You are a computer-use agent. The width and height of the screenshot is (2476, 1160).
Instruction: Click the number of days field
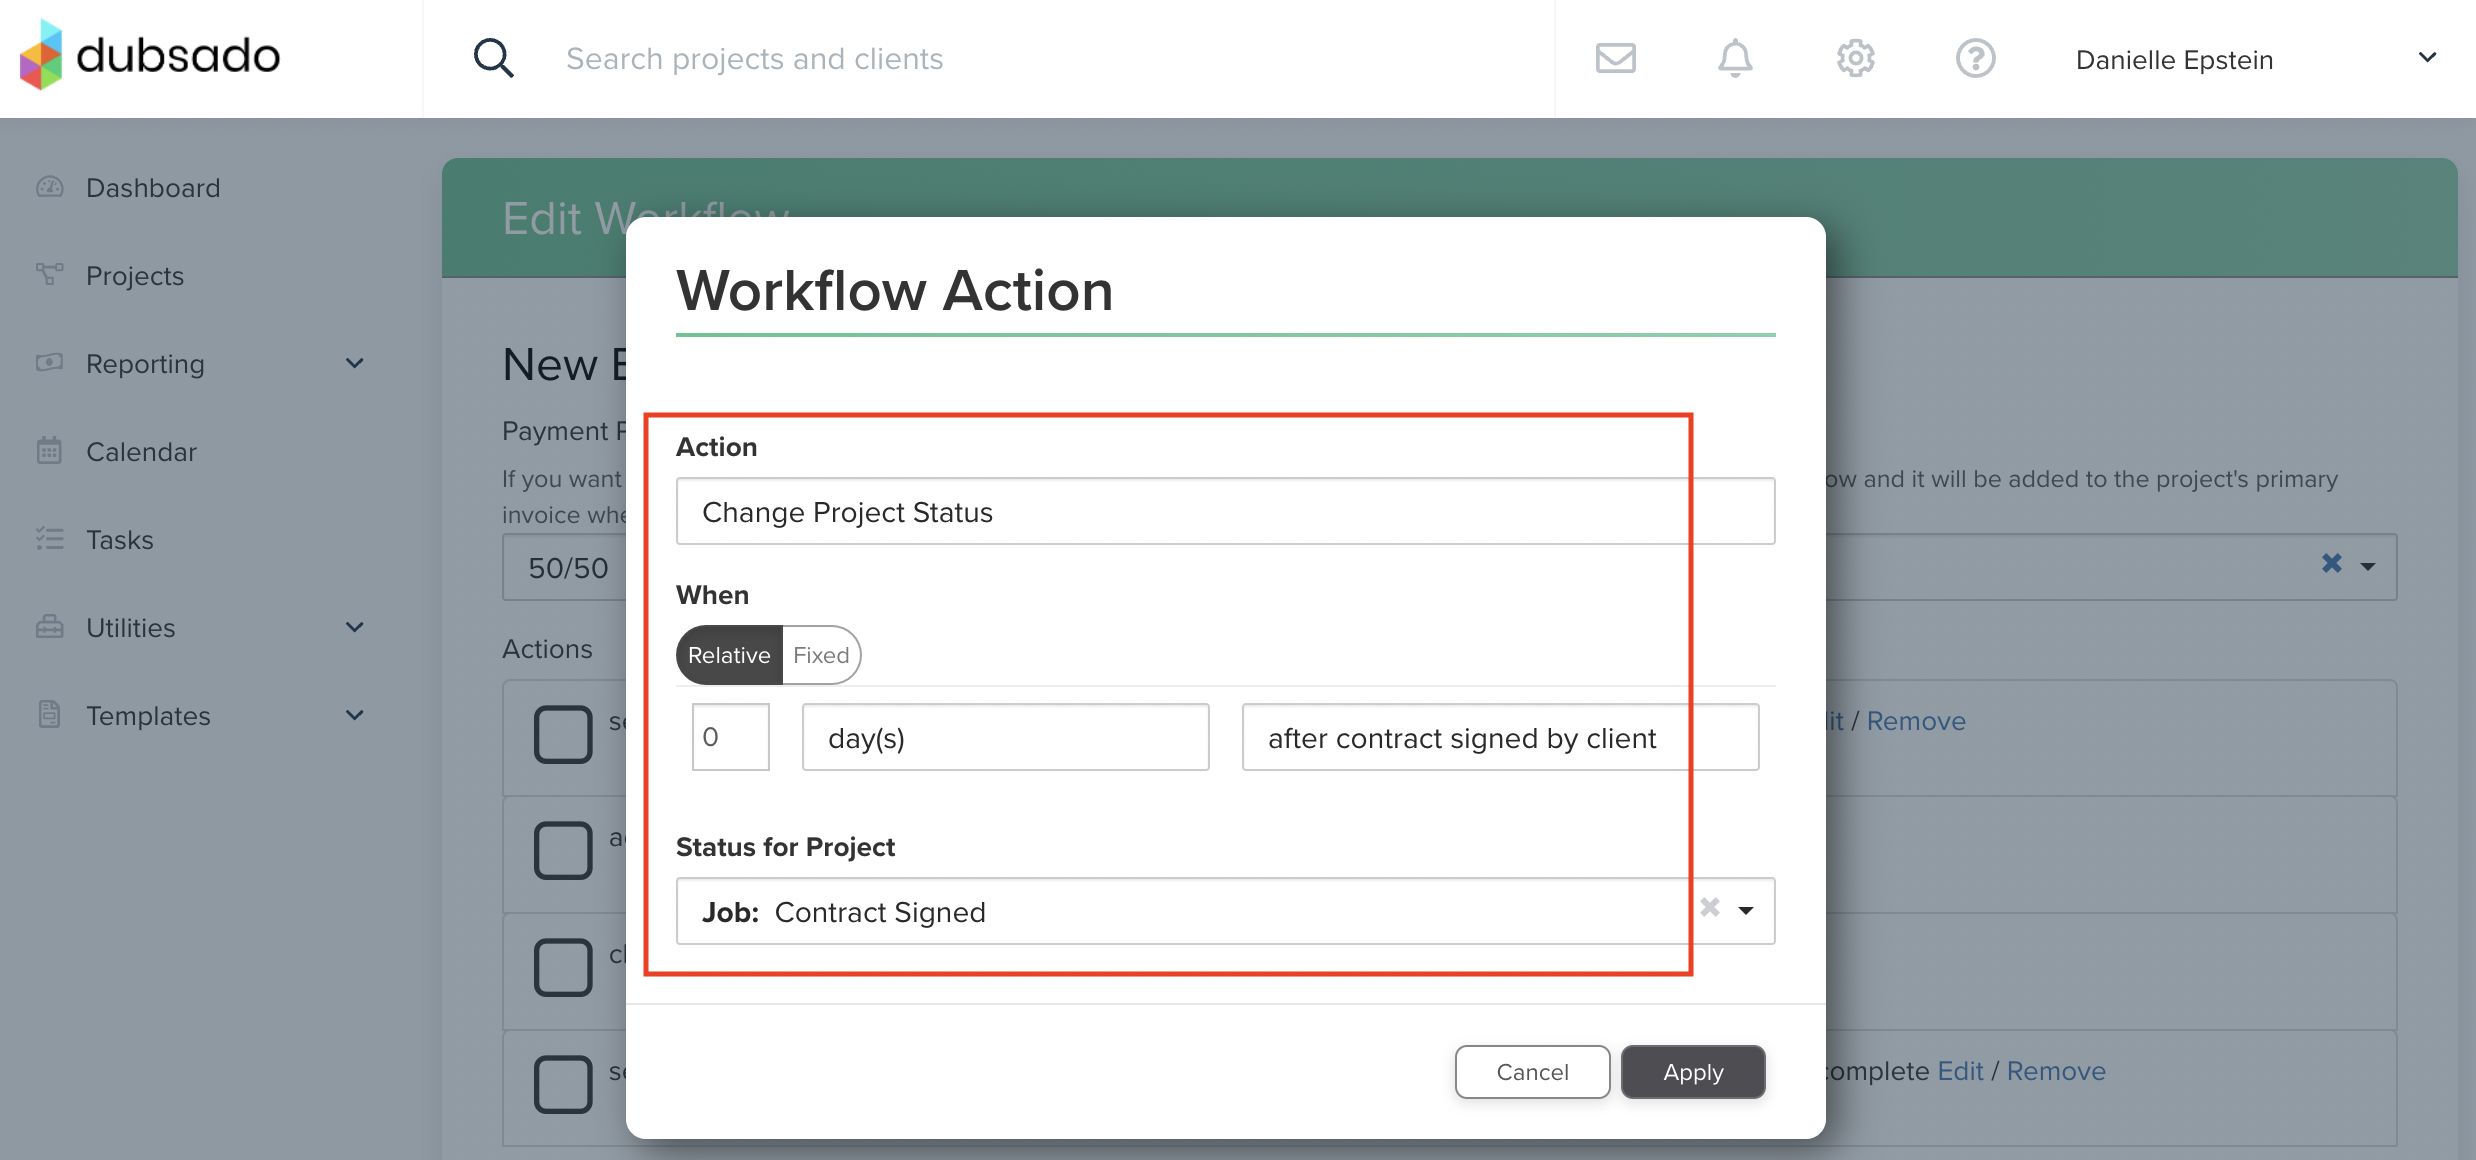point(731,738)
